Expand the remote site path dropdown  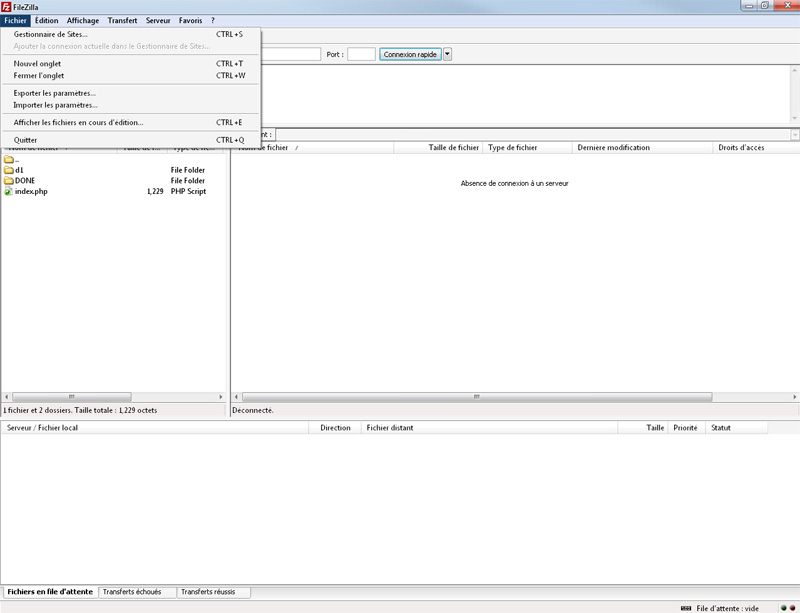point(795,135)
